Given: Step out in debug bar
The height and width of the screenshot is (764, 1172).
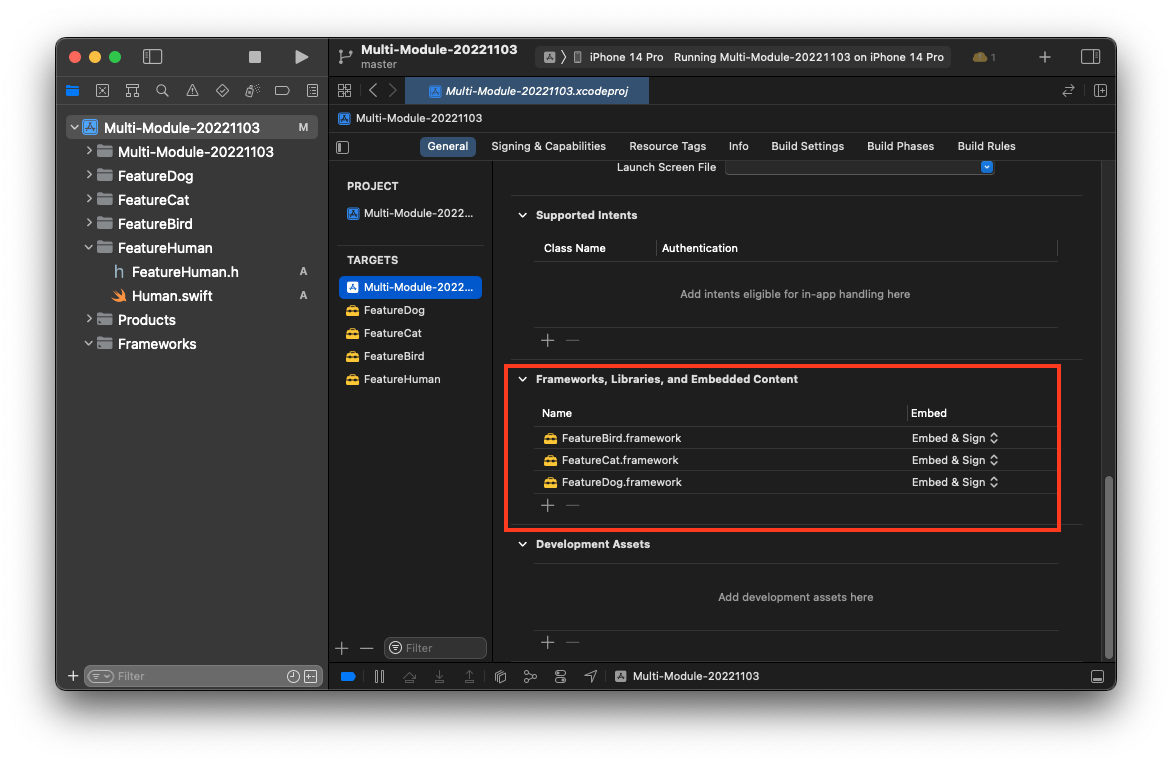Looking at the screenshot, I should pyautogui.click(x=469, y=677).
